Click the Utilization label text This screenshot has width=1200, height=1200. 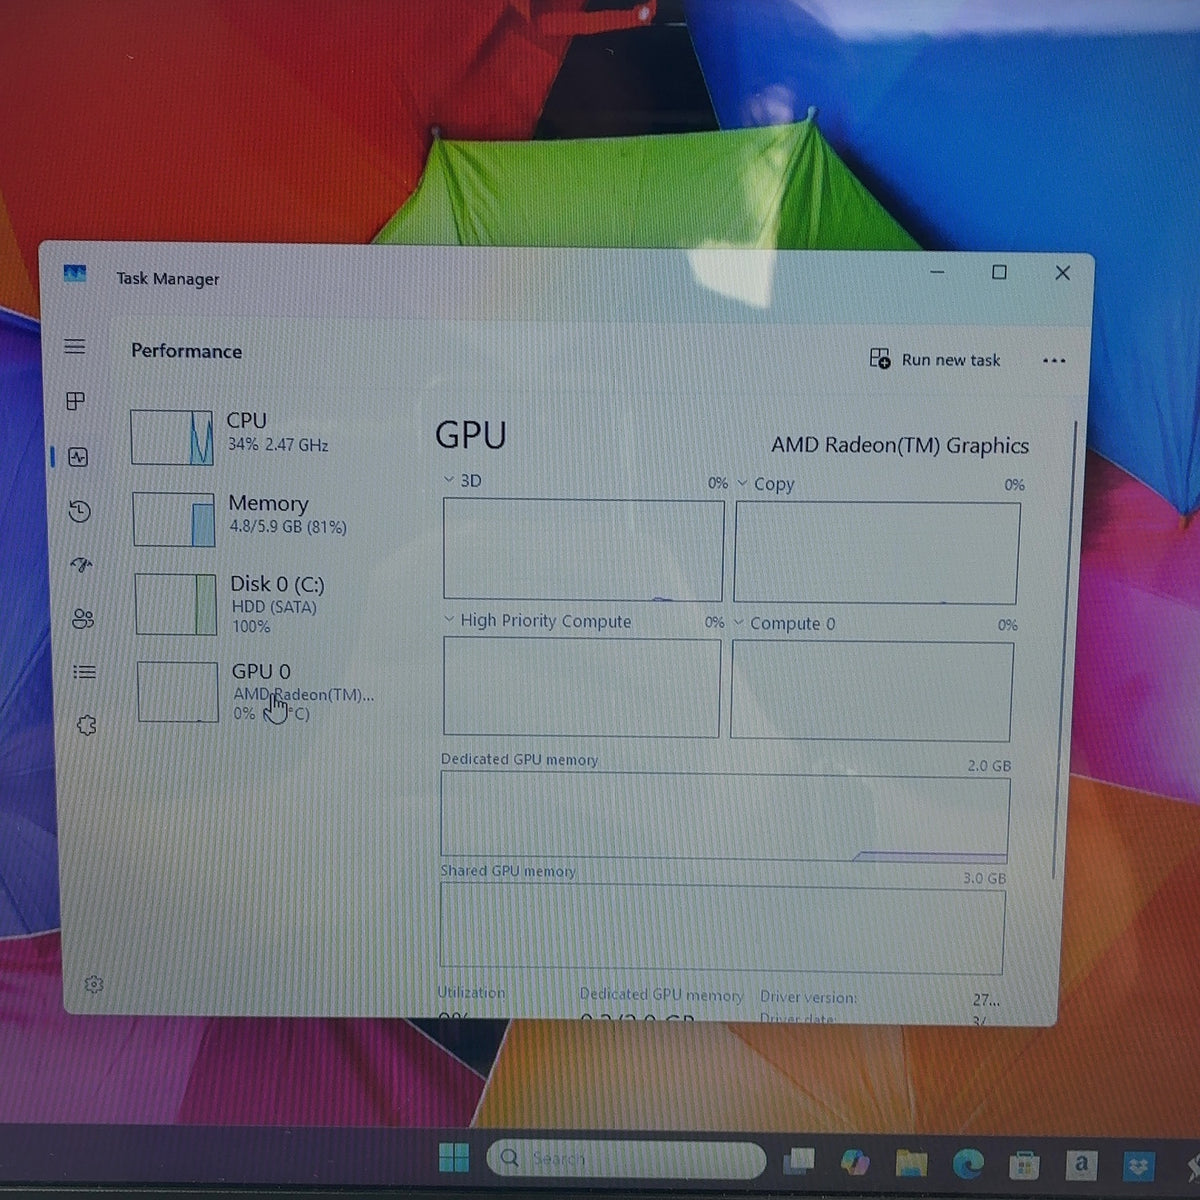tap(471, 992)
